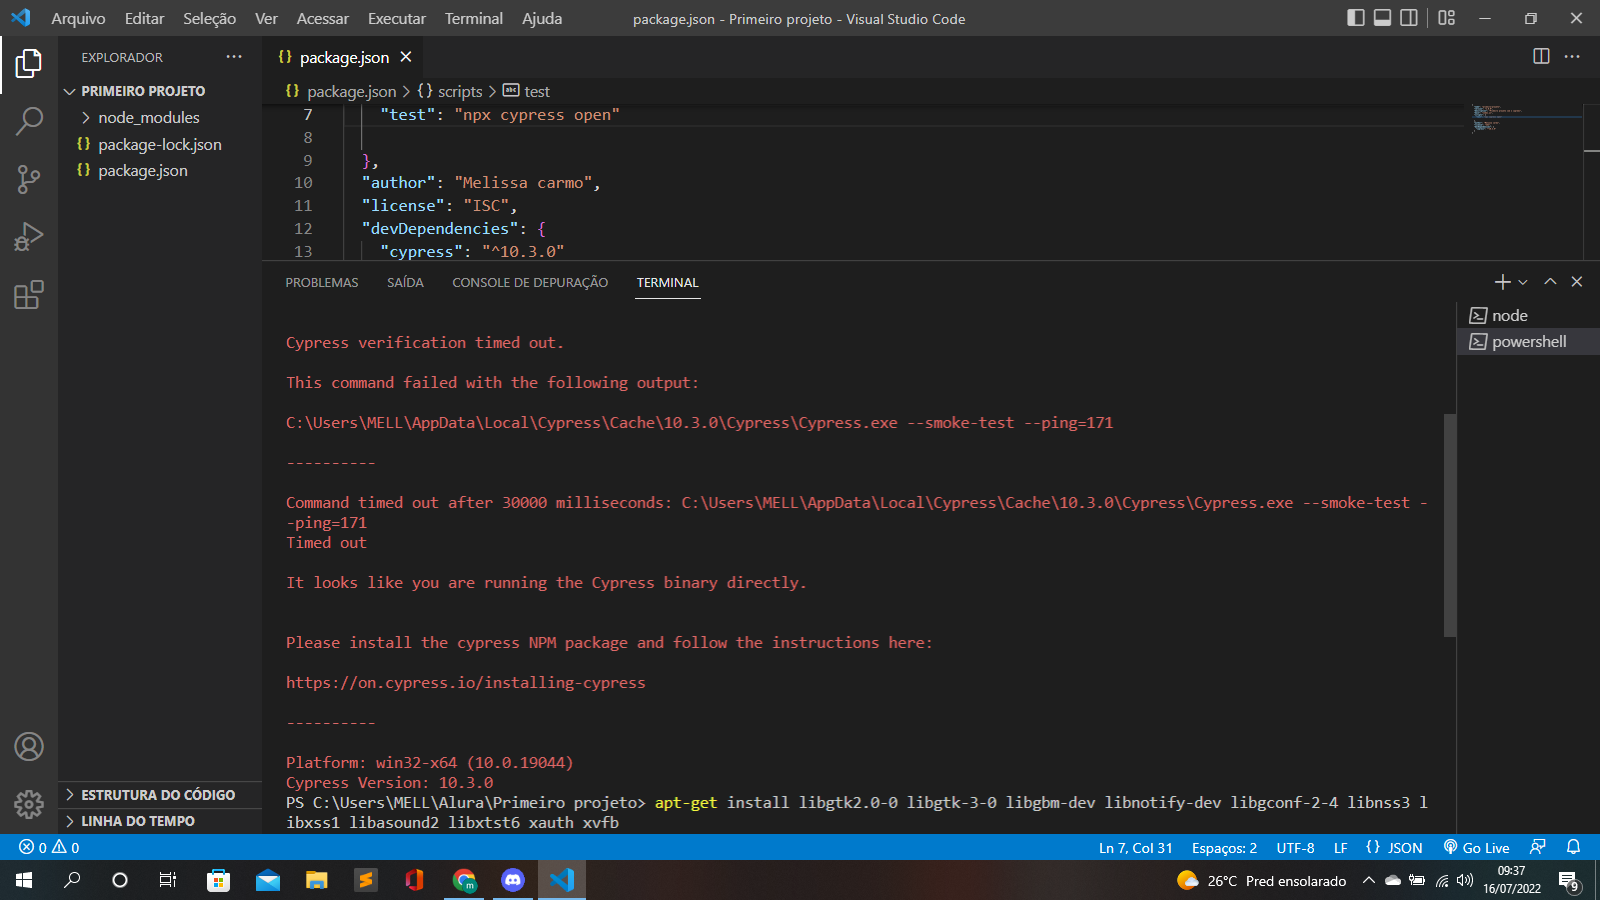
Task: Toggle the primary side bar layout icon
Action: point(1356,18)
